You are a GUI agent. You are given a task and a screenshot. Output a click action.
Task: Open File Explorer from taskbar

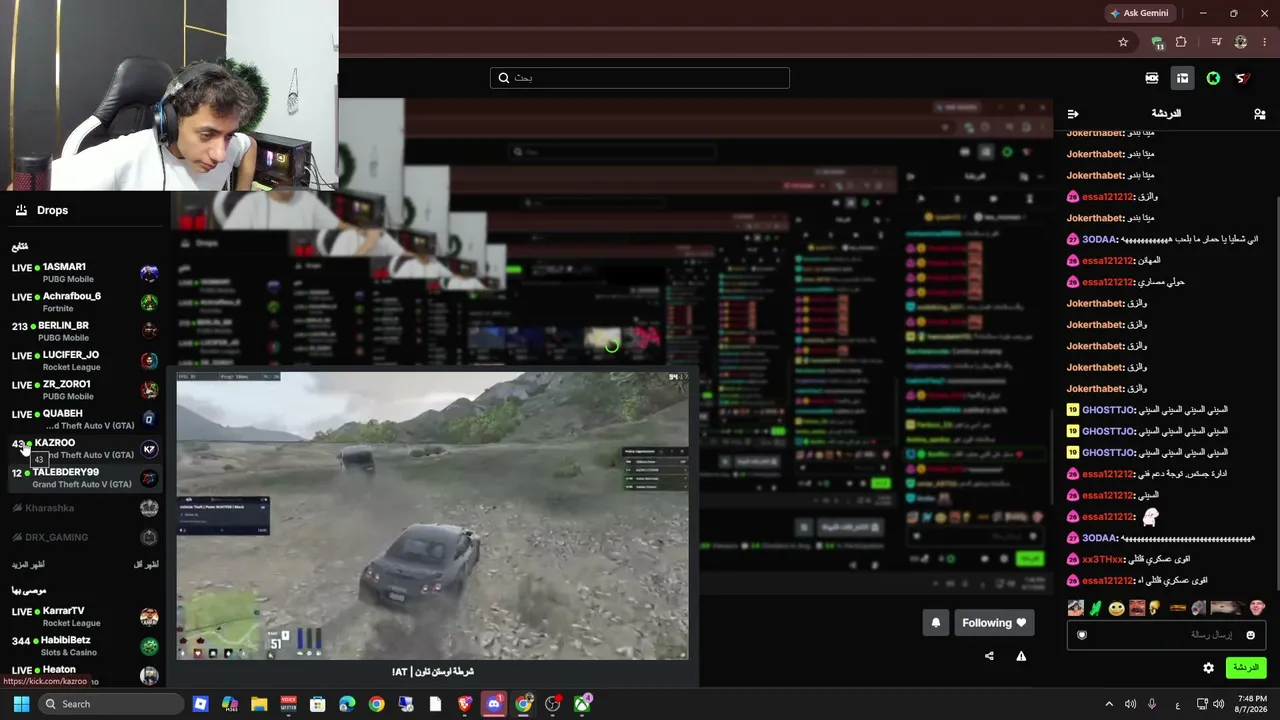click(x=259, y=704)
